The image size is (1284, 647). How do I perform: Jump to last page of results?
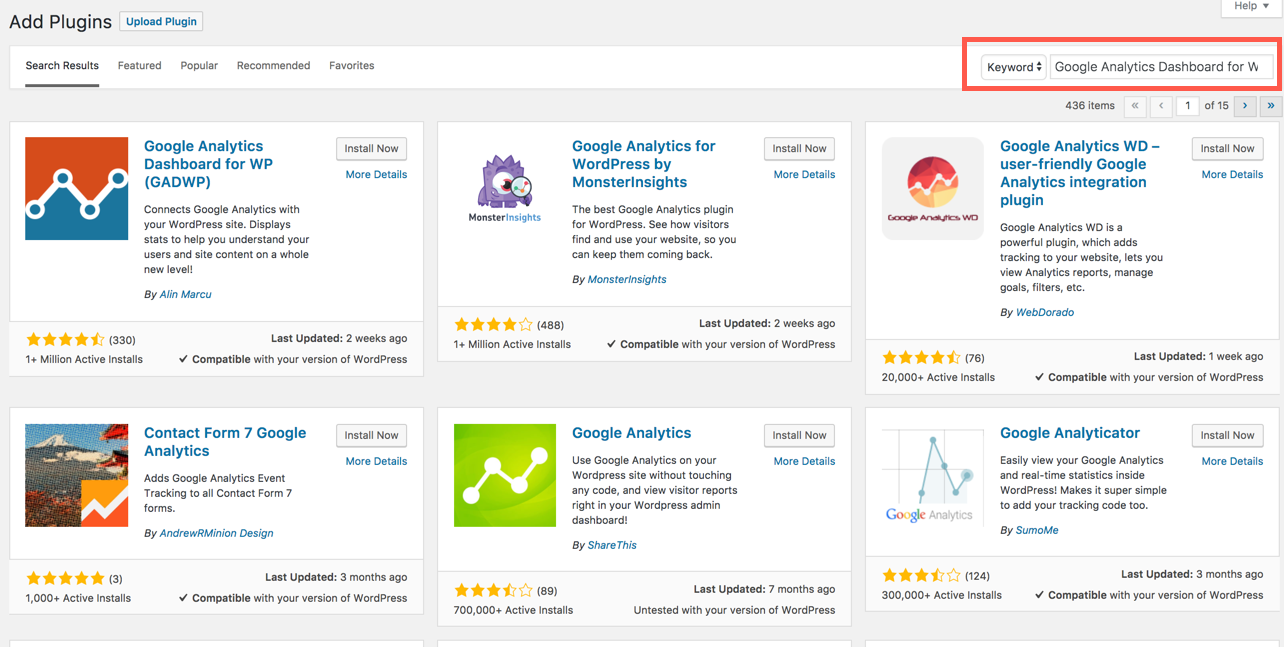[x=1271, y=105]
